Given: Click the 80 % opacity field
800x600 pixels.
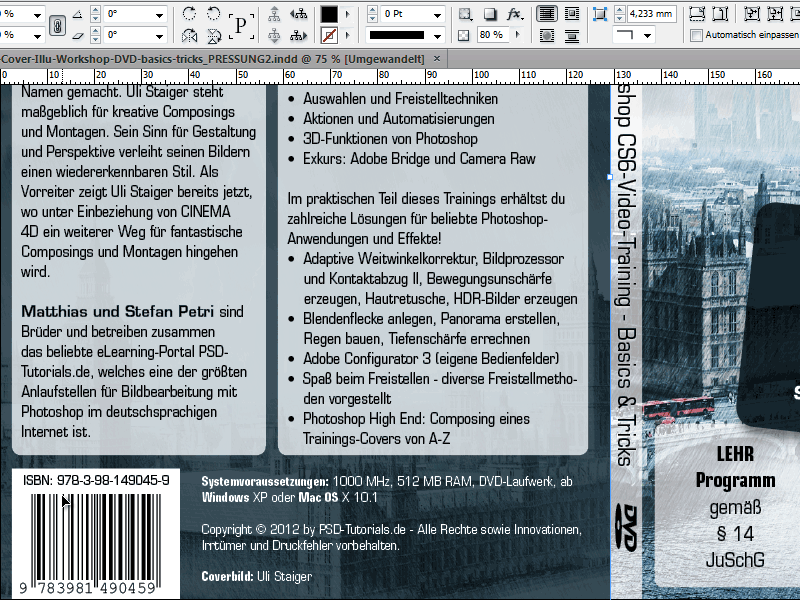Looking at the screenshot, I should [494, 35].
